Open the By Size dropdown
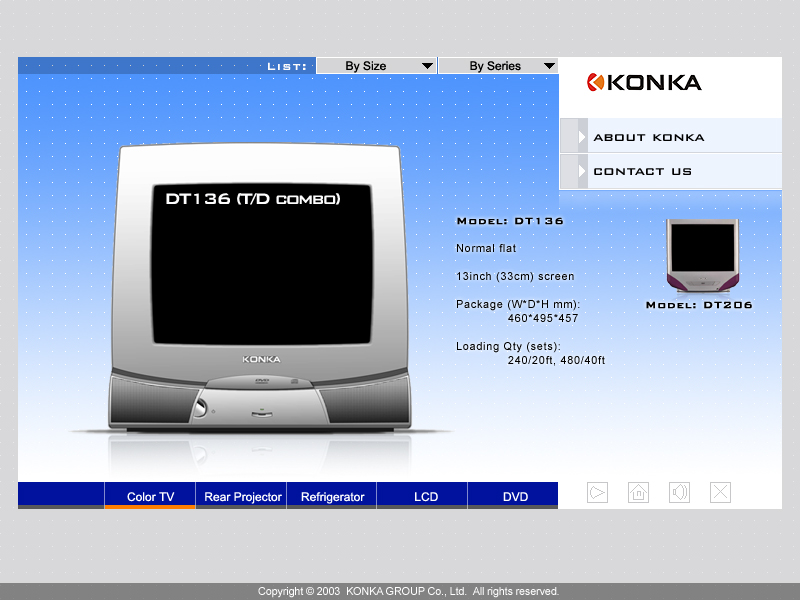Image resolution: width=800 pixels, height=600 pixels. tap(376, 66)
